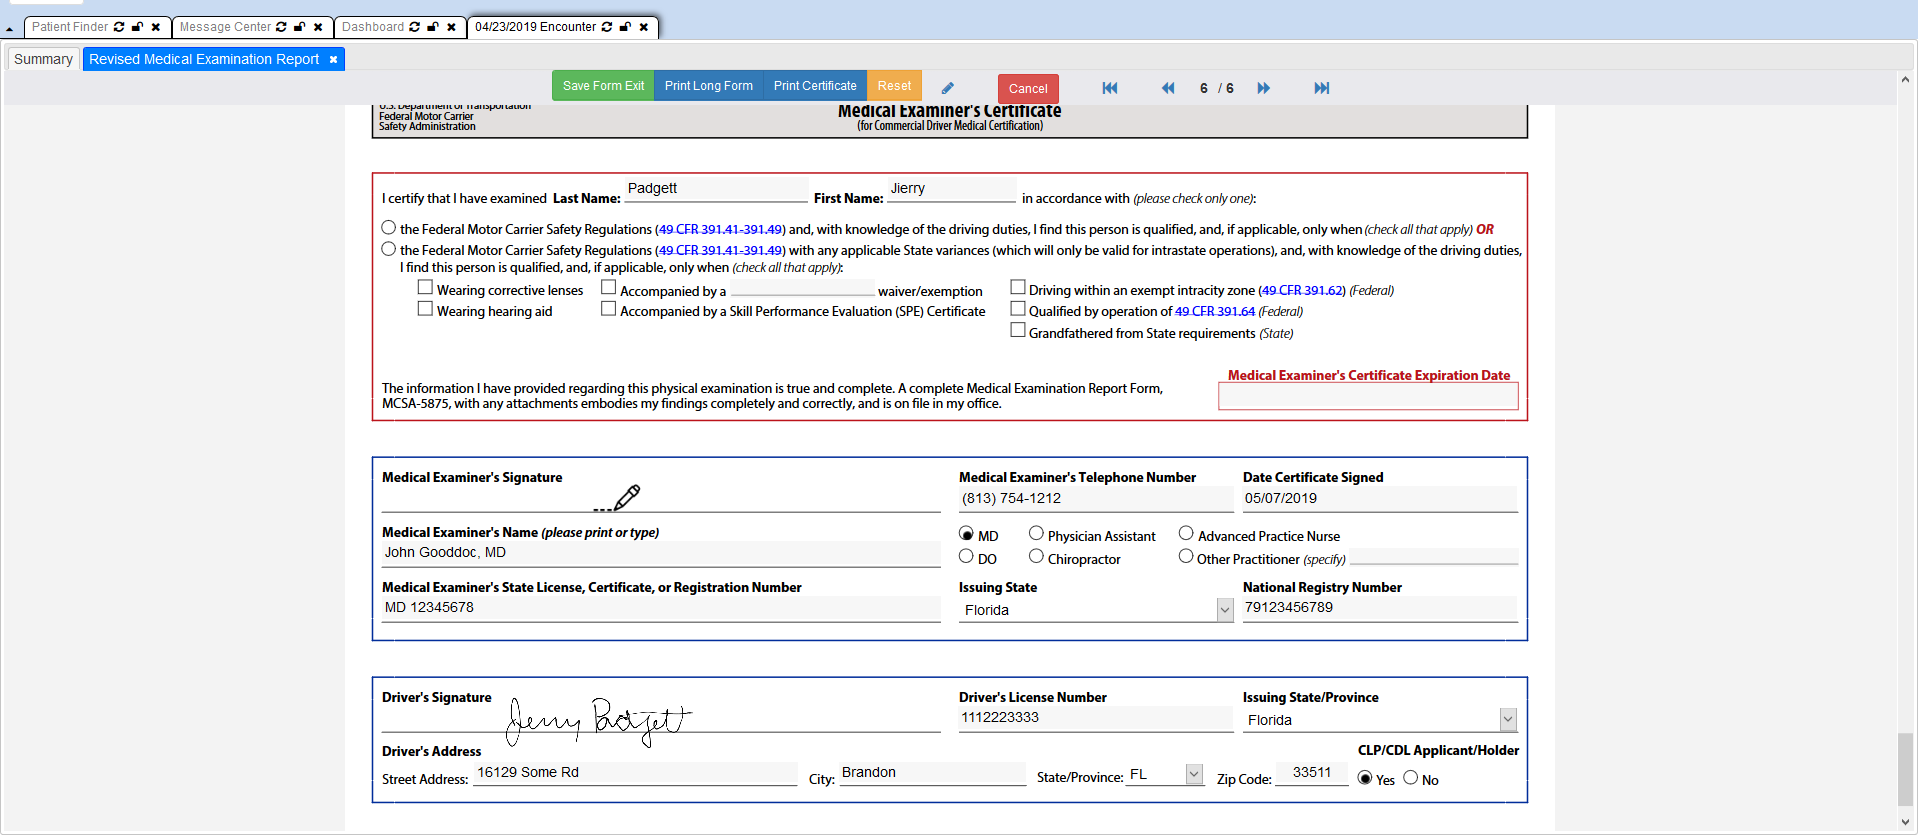Open the Summary sub-tab

(x=43, y=59)
